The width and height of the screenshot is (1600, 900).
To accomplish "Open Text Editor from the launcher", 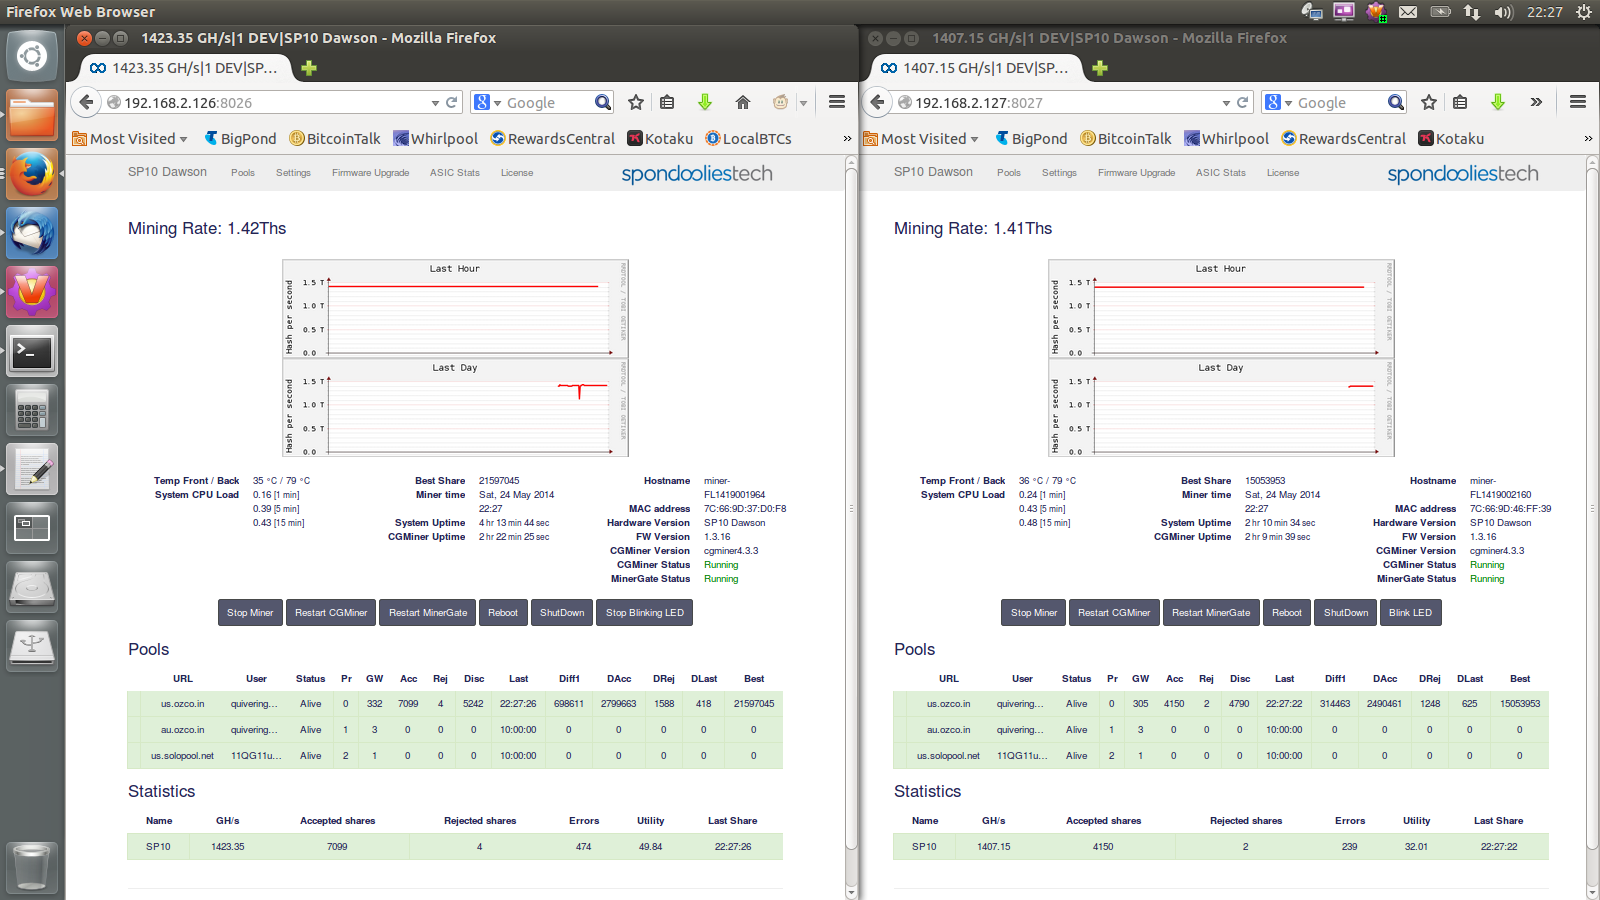I will [x=32, y=469].
